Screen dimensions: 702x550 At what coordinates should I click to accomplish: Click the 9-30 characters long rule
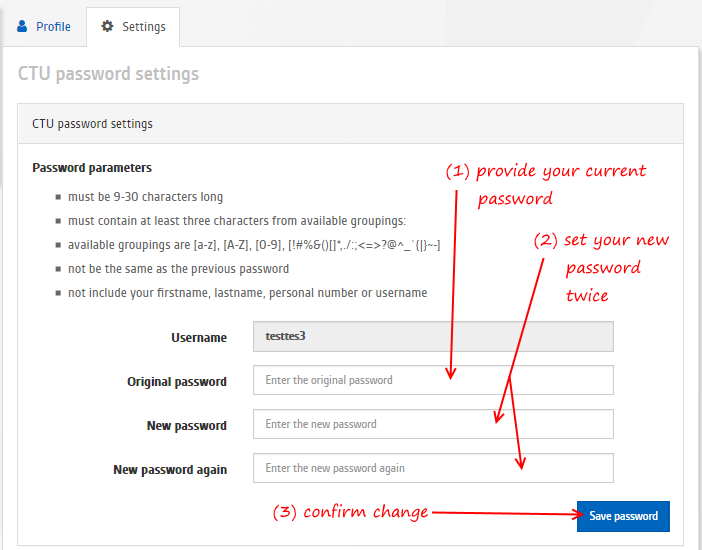click(x=146, y=197)
